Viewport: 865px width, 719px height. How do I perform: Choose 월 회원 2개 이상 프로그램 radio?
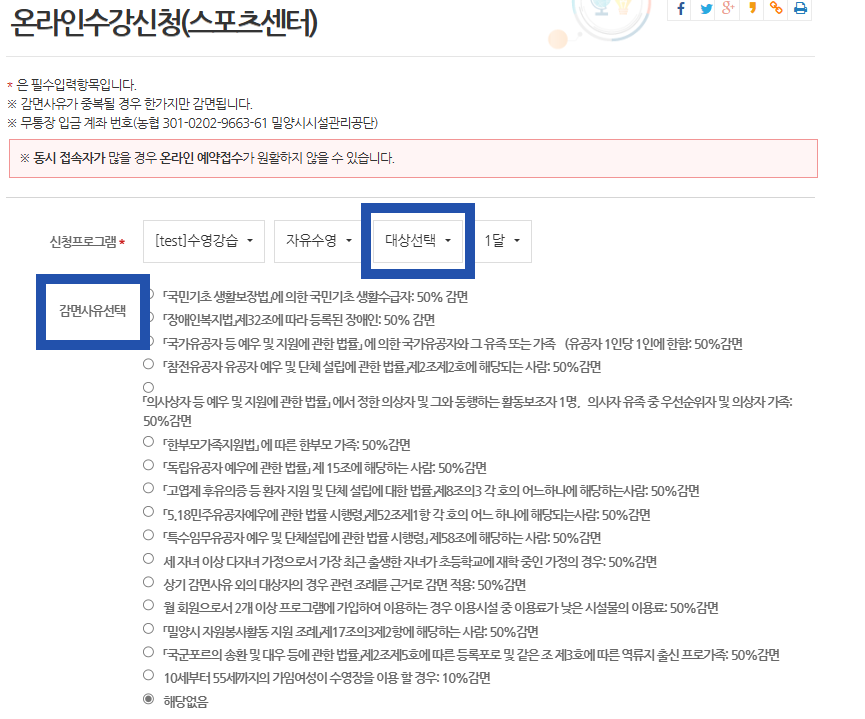tap(148, 605)
